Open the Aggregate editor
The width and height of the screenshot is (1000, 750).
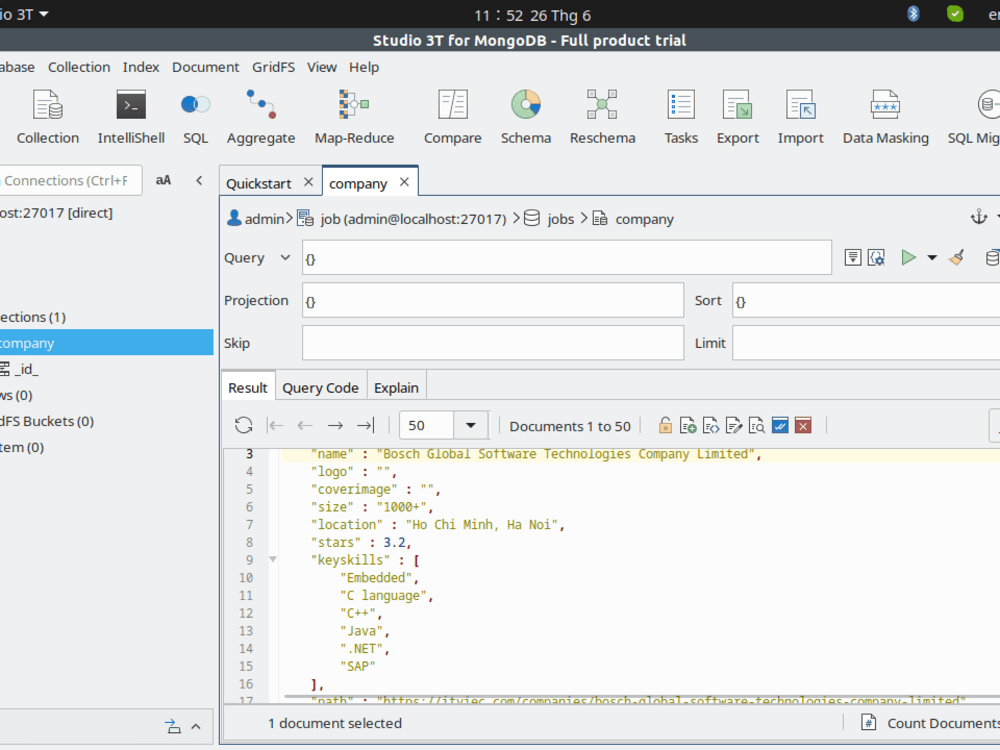click(x=261, y=117)
